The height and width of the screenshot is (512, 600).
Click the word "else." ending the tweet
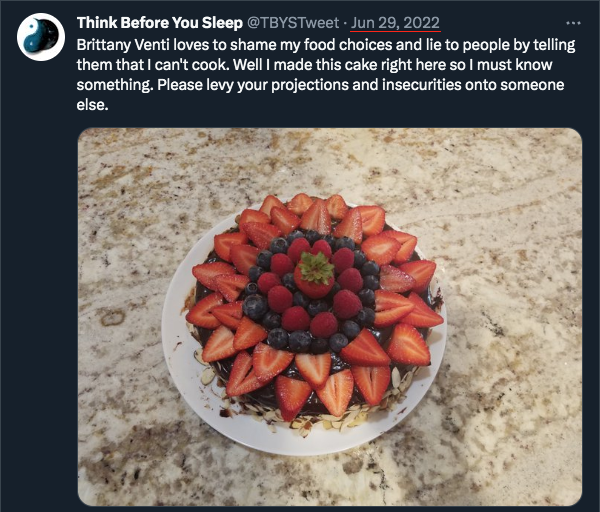coord(94,104)
